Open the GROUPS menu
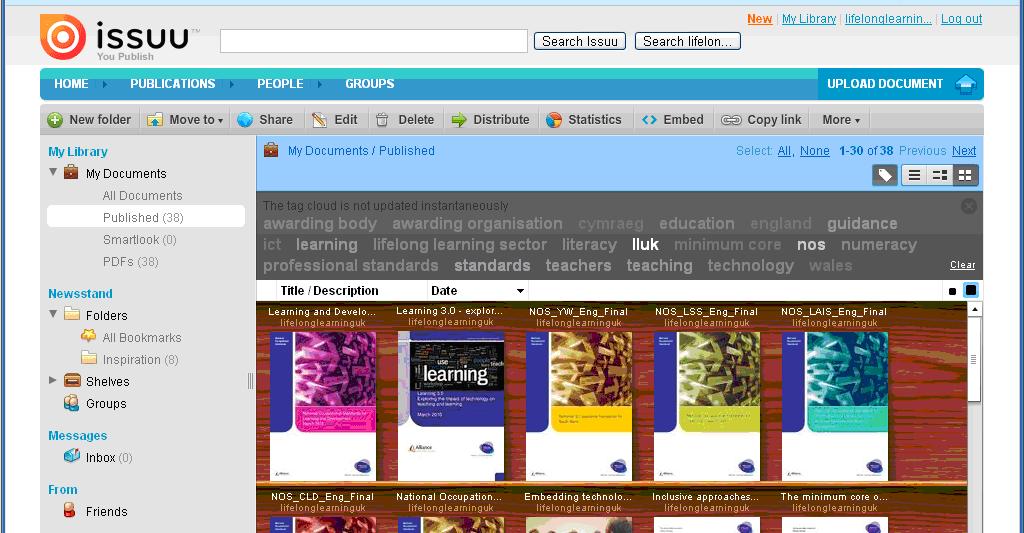The height and width of the screenshot is (533, 1024). pos(369,84)
